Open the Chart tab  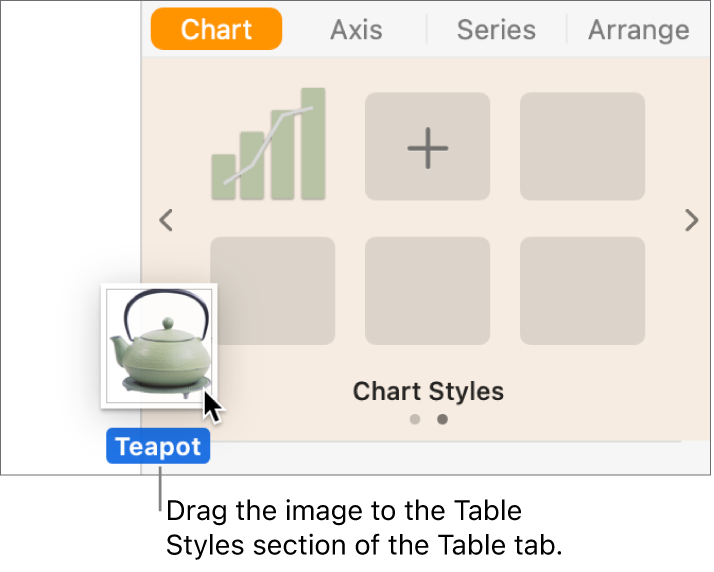tap(216, 30)
